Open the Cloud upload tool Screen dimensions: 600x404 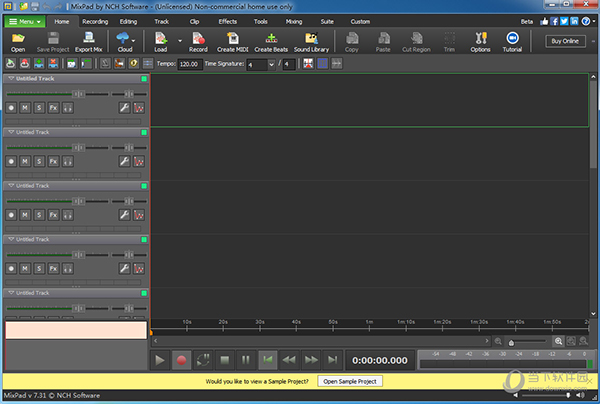(x=123, y=42)
